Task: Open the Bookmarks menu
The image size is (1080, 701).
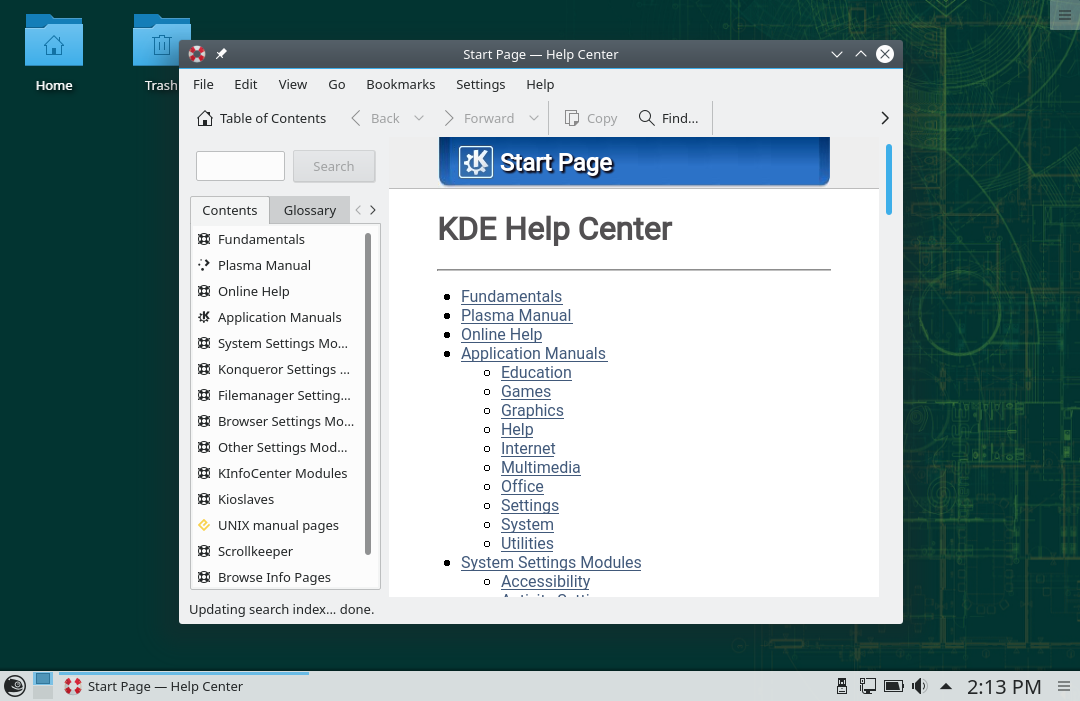Action: (x=401, y=85)
